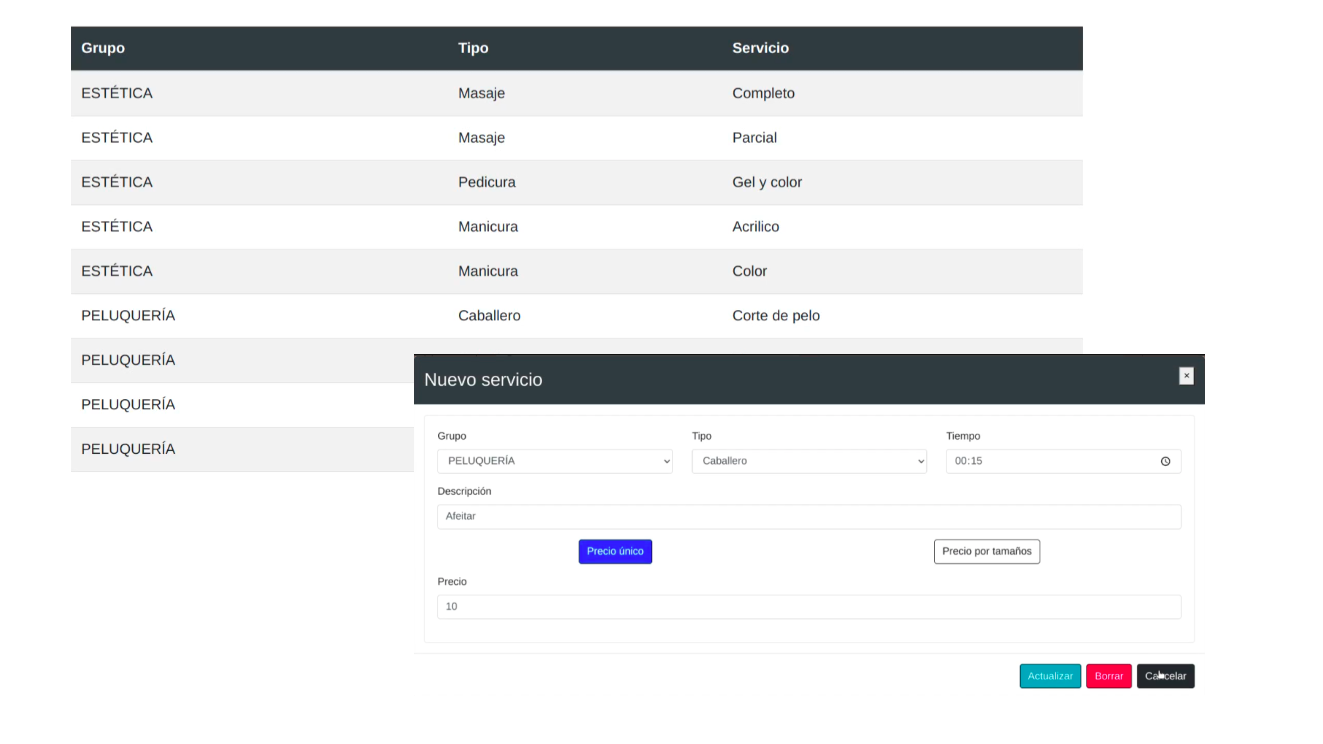Open the clock picker in Tiempo field

coord(1165,462)
